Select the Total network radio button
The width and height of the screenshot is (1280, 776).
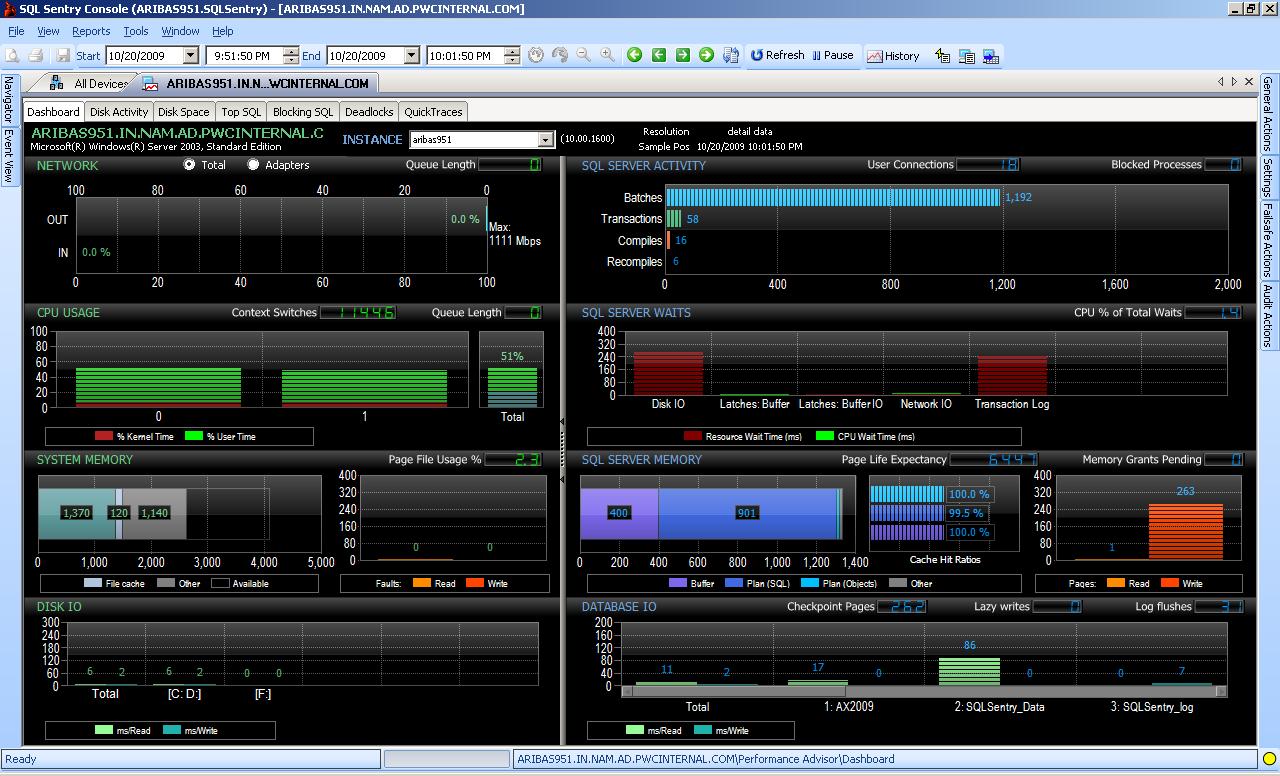[x=189, y=165]
